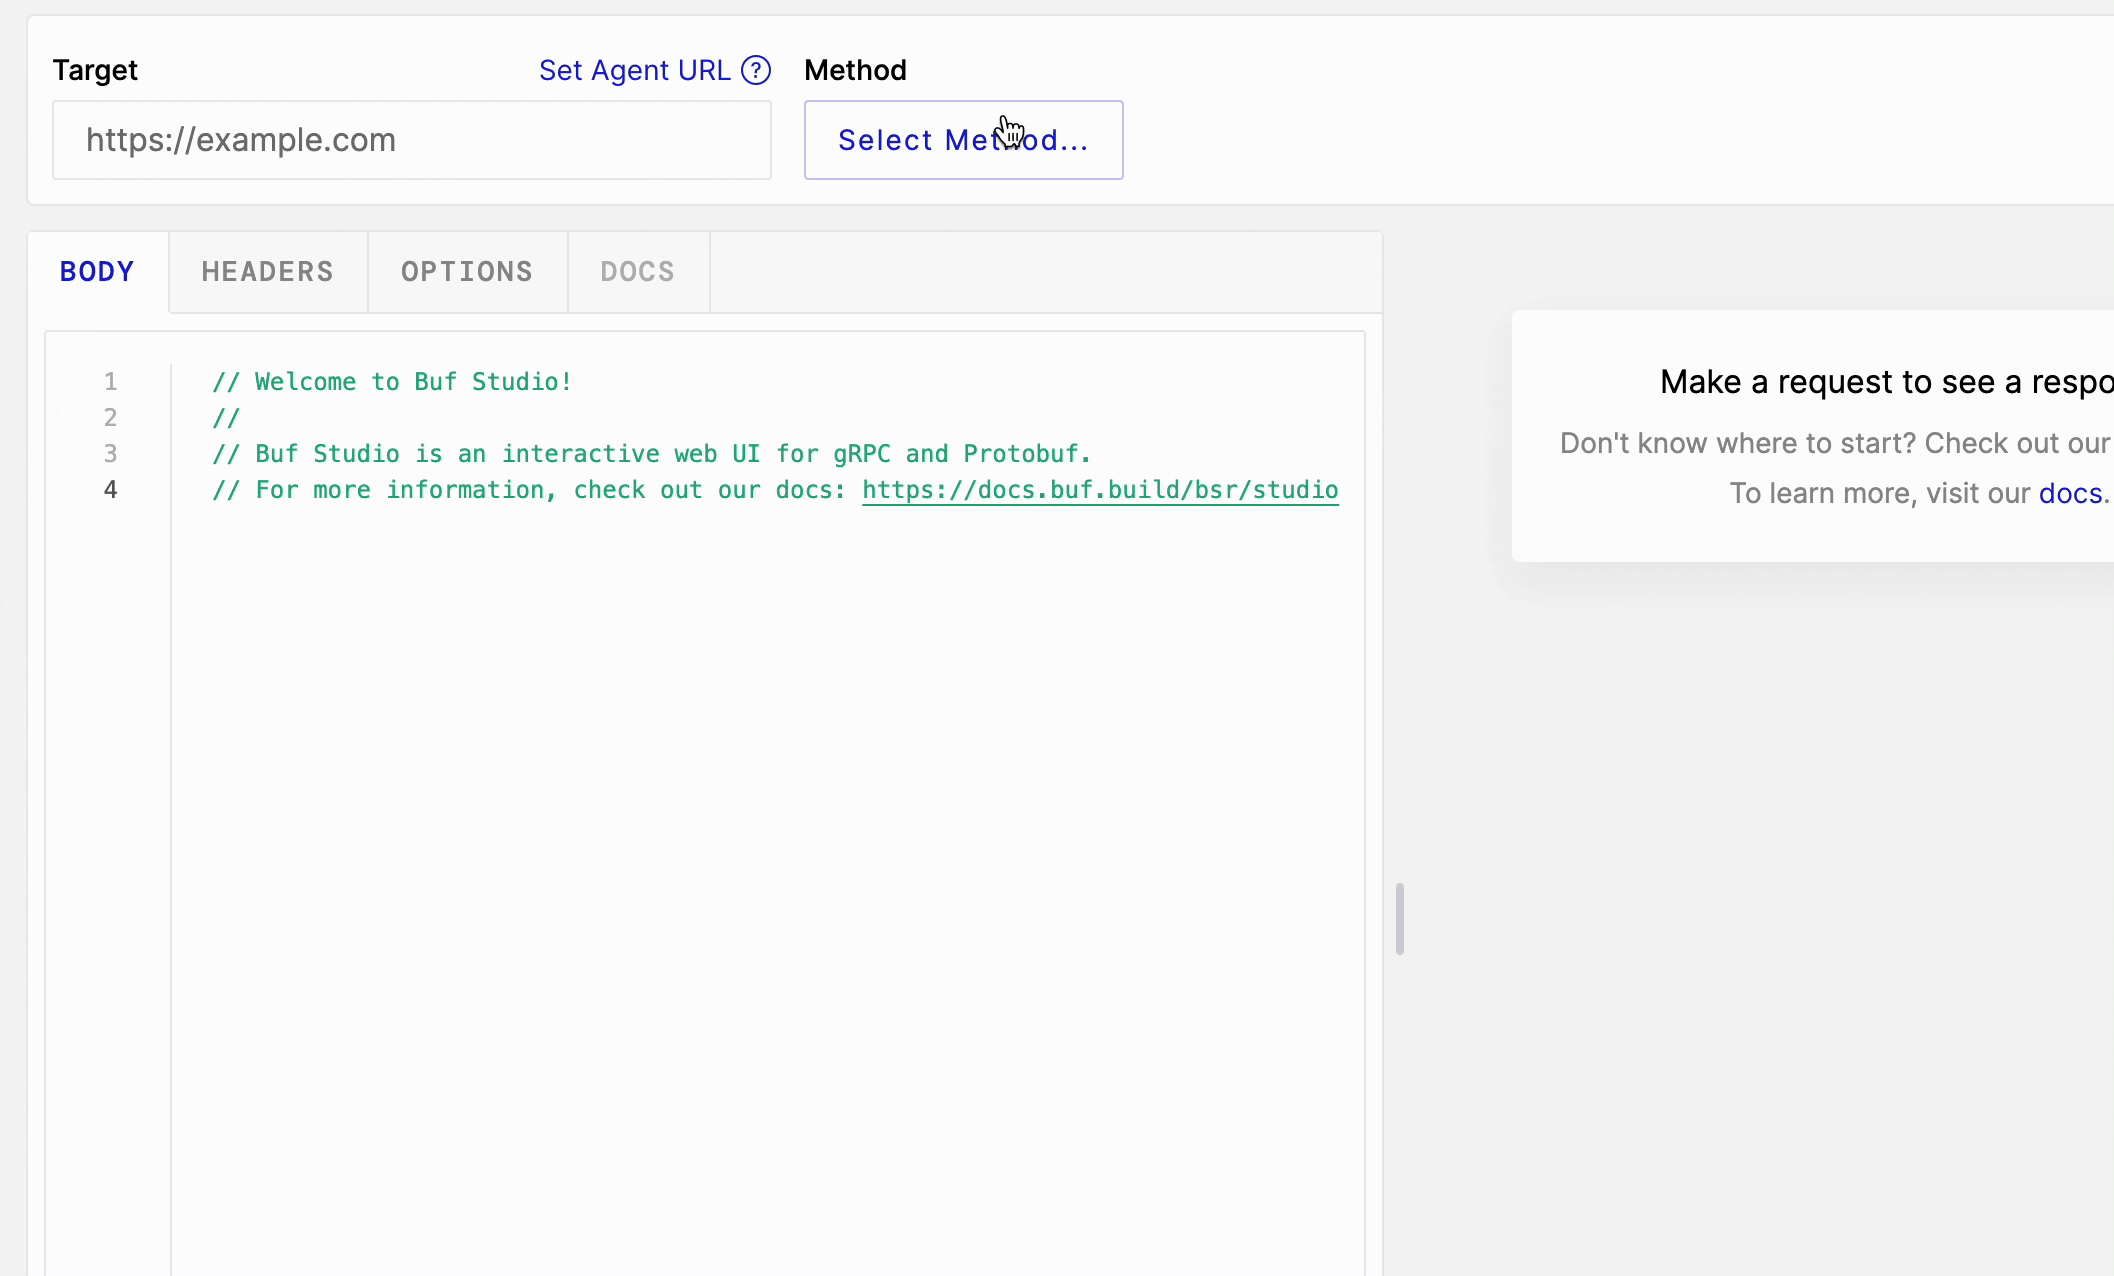Click inside the Target URL field
Image resolution: width=2114 pixels, height=1276 pixels.
click(410, 140)
